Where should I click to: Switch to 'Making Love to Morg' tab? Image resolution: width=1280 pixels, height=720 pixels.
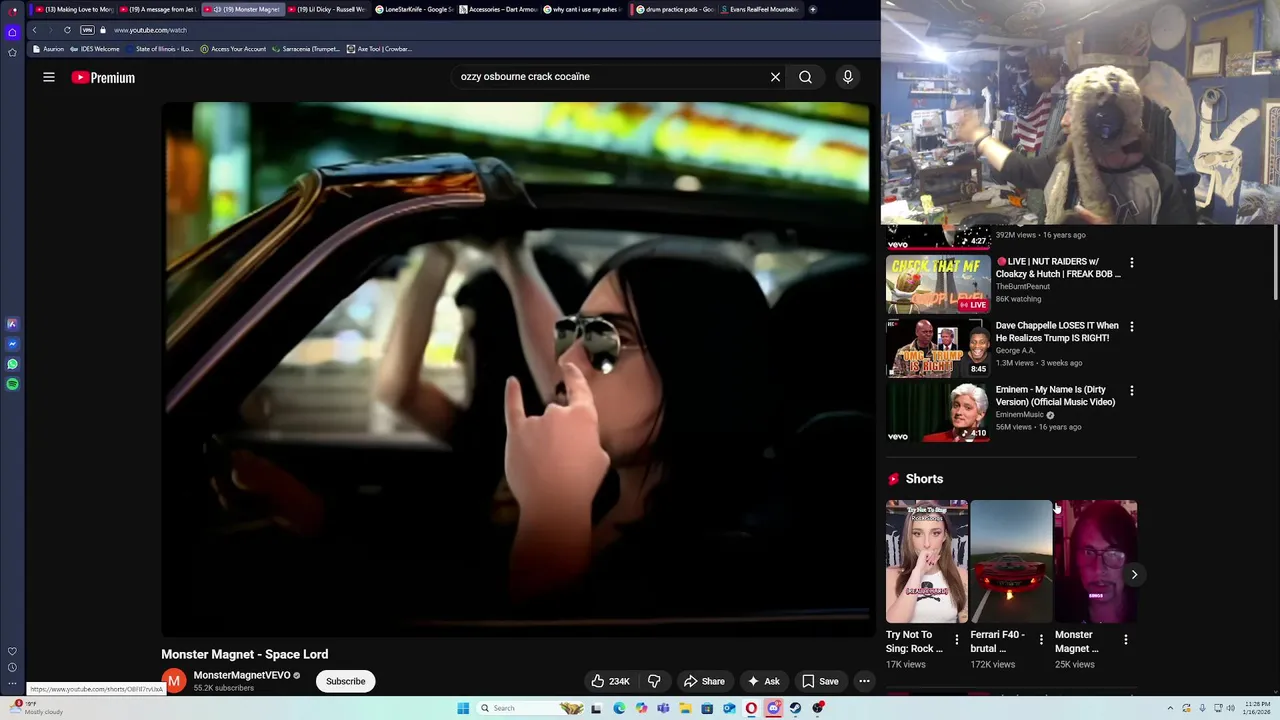coord(74,9)
